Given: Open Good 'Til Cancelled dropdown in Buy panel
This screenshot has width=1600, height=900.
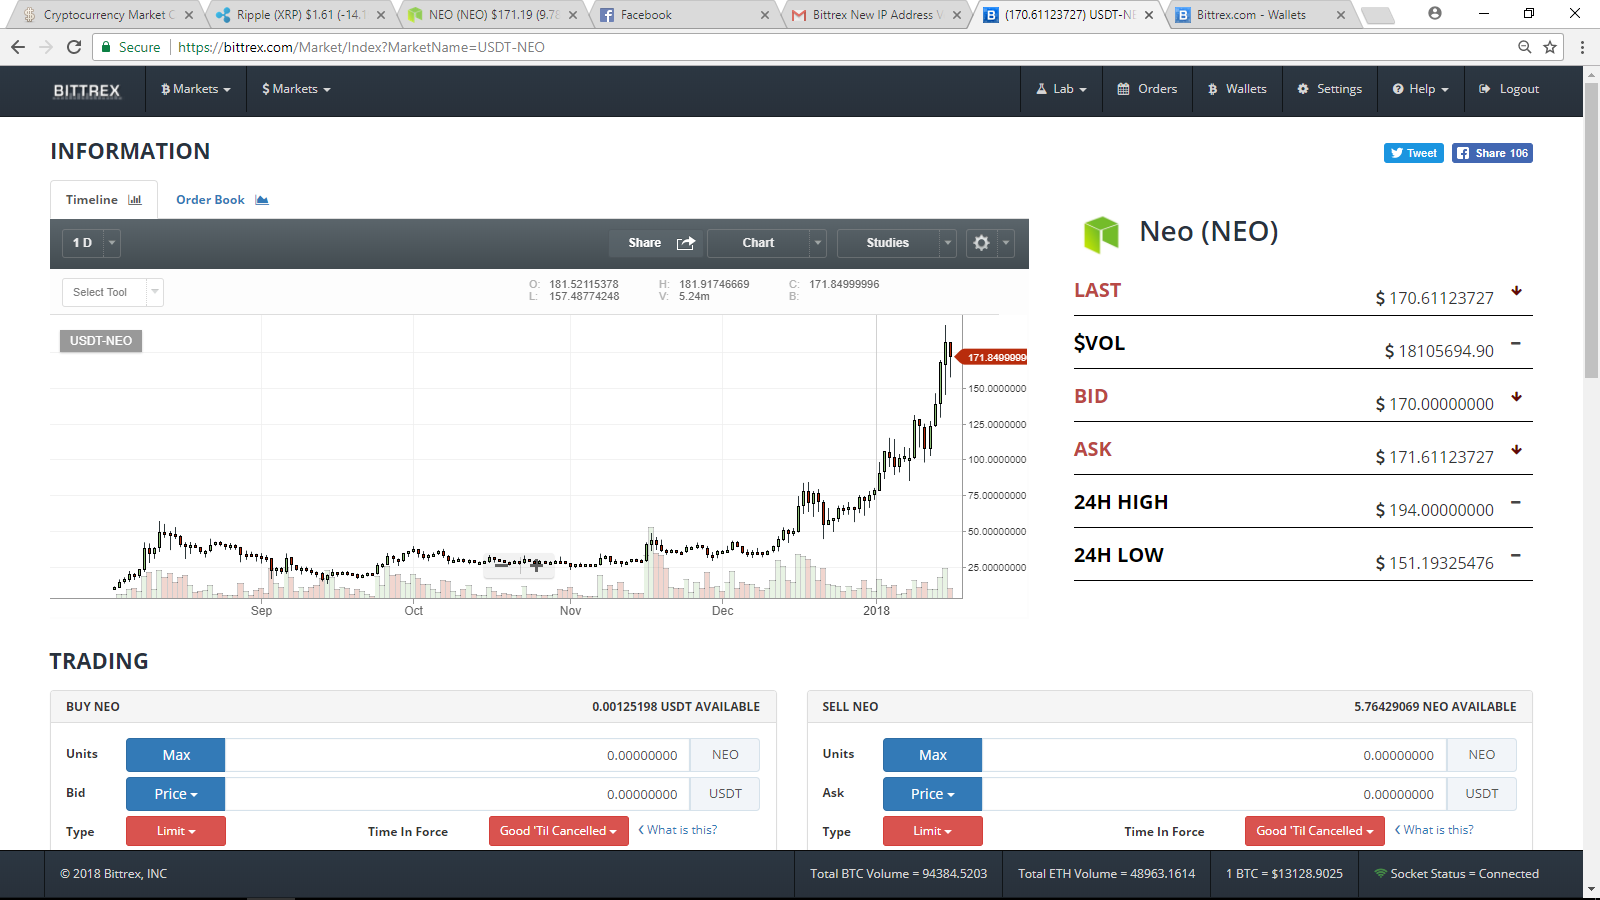Looking at the screenshot, I should click(558, 831).
